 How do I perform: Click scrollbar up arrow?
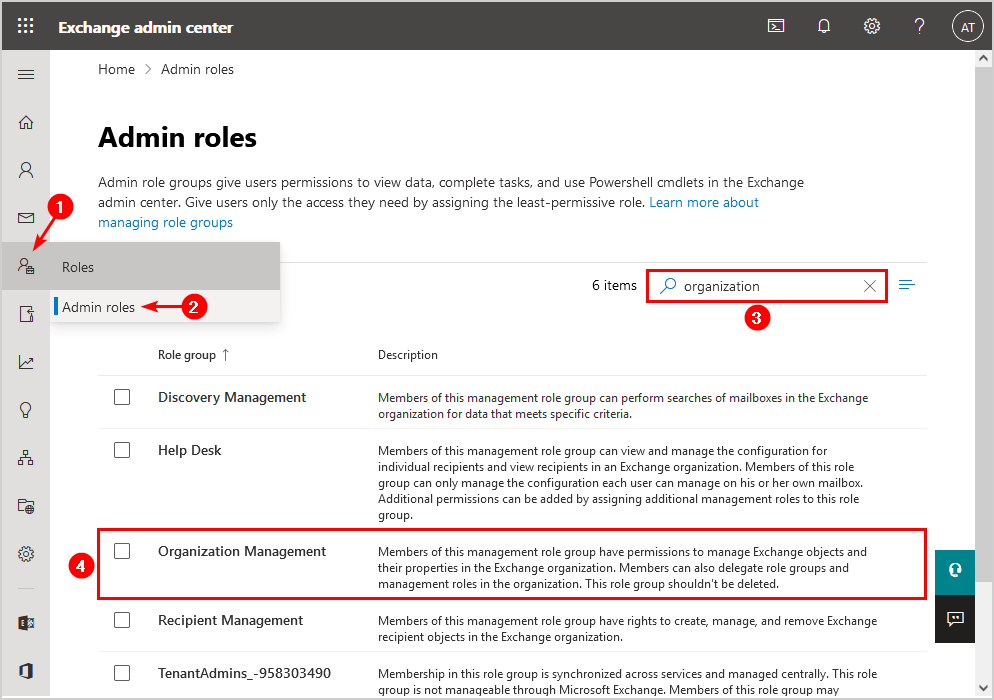pyautogui.click(x=983, y=58)
